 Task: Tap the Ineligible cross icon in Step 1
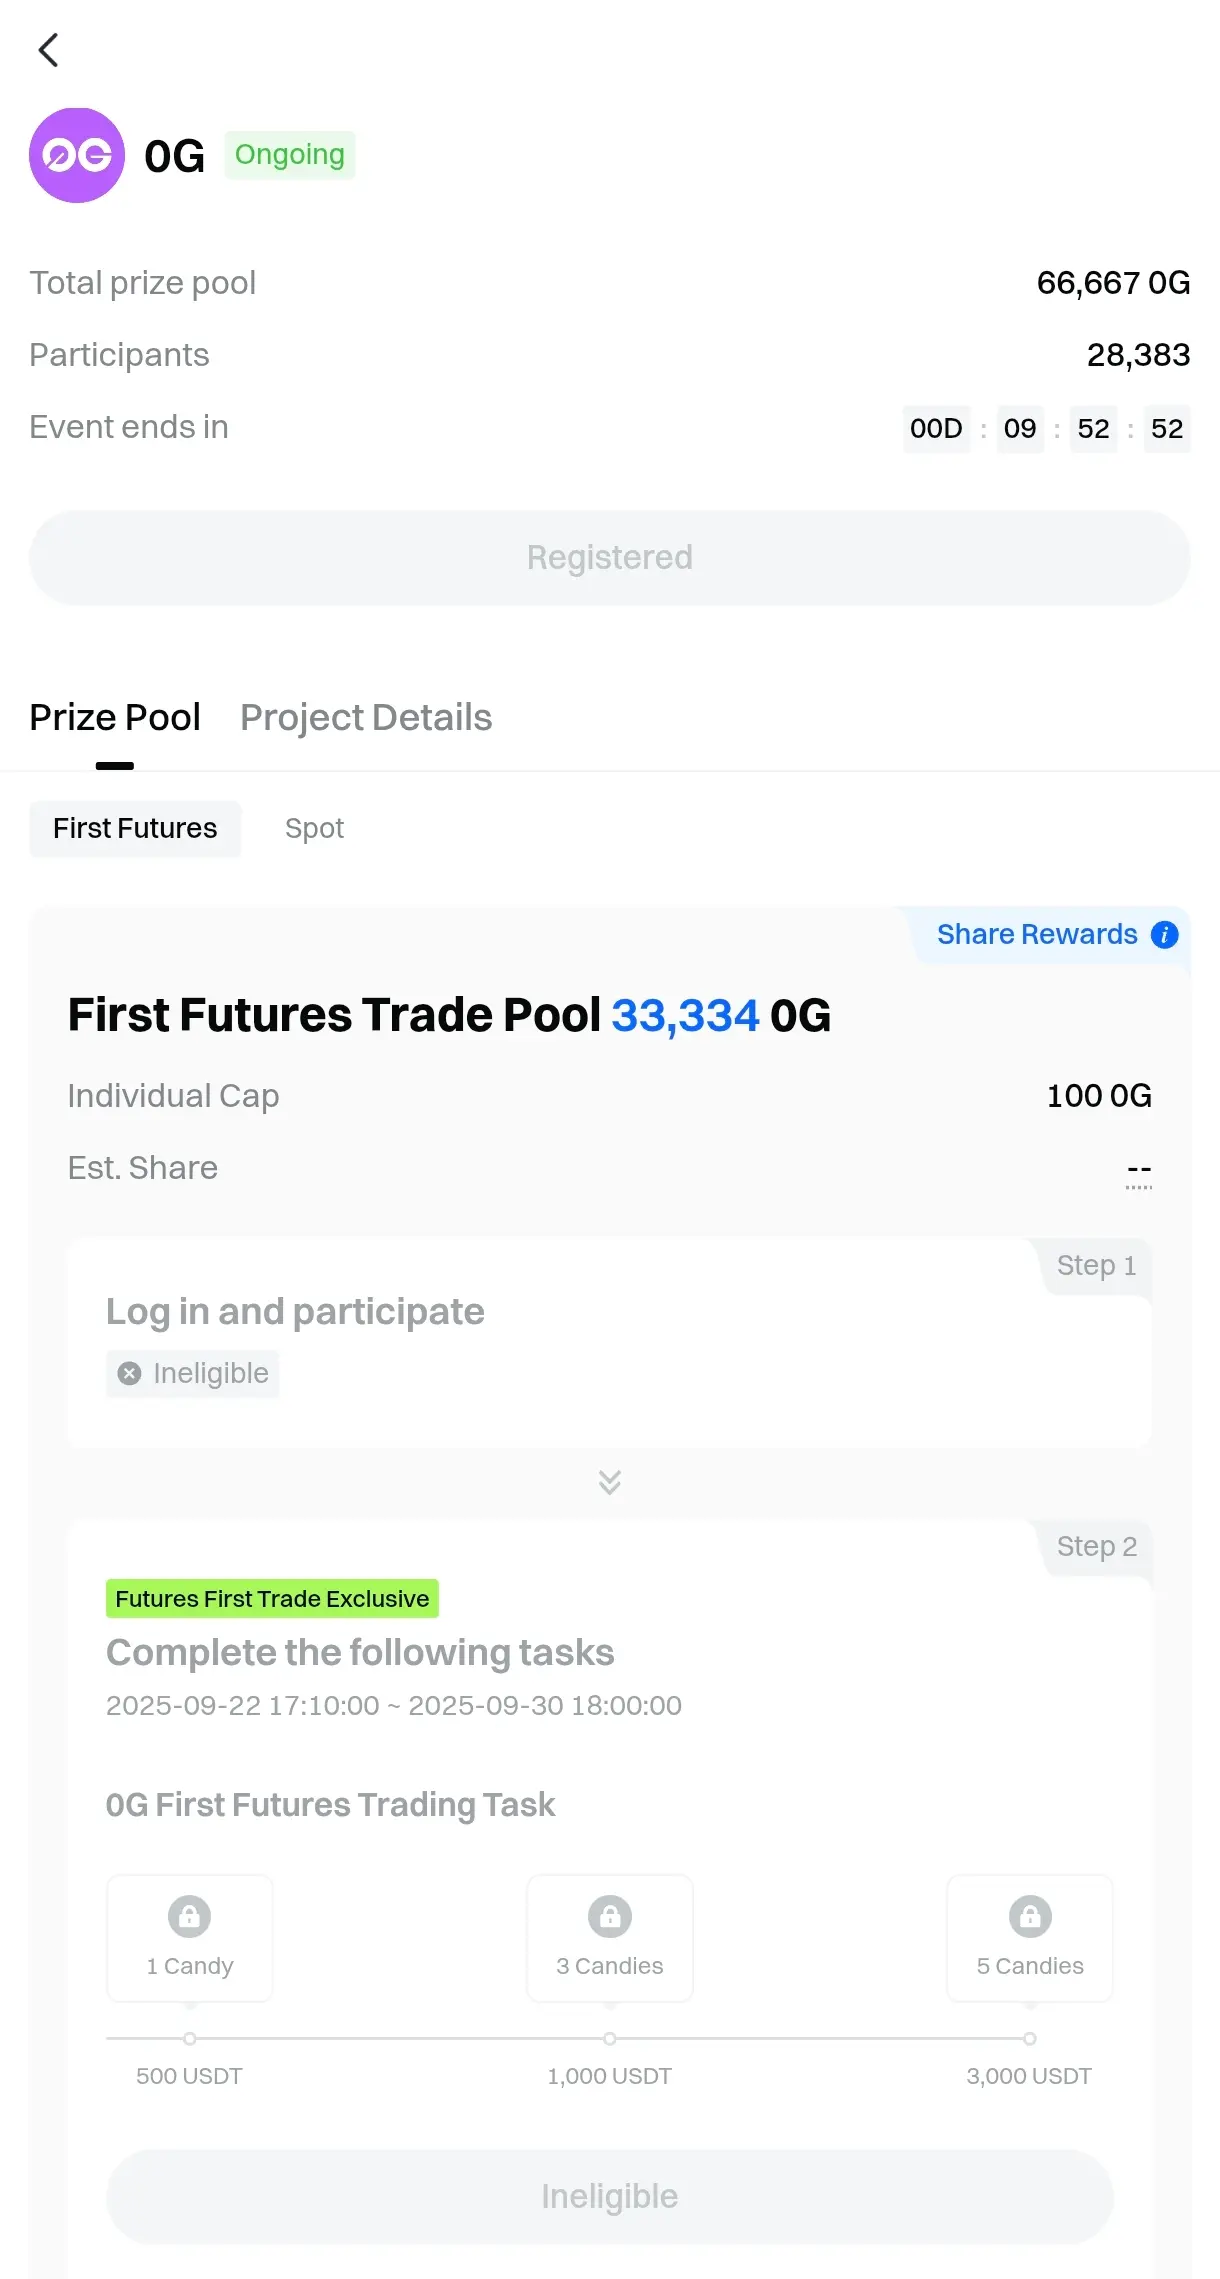tap(129, 1373)
